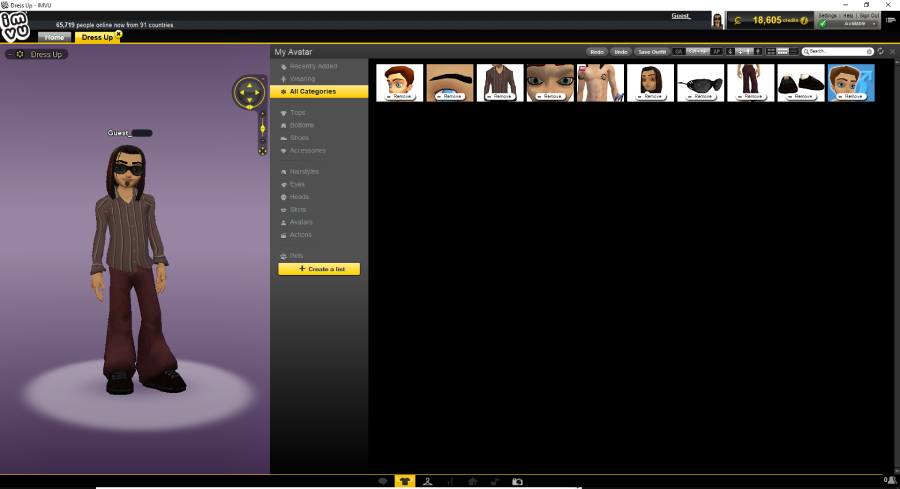Select the long dark hairstyle thumbnail
Image resolution: width=900 pixels, height=489 pixels.
(650, 83)
